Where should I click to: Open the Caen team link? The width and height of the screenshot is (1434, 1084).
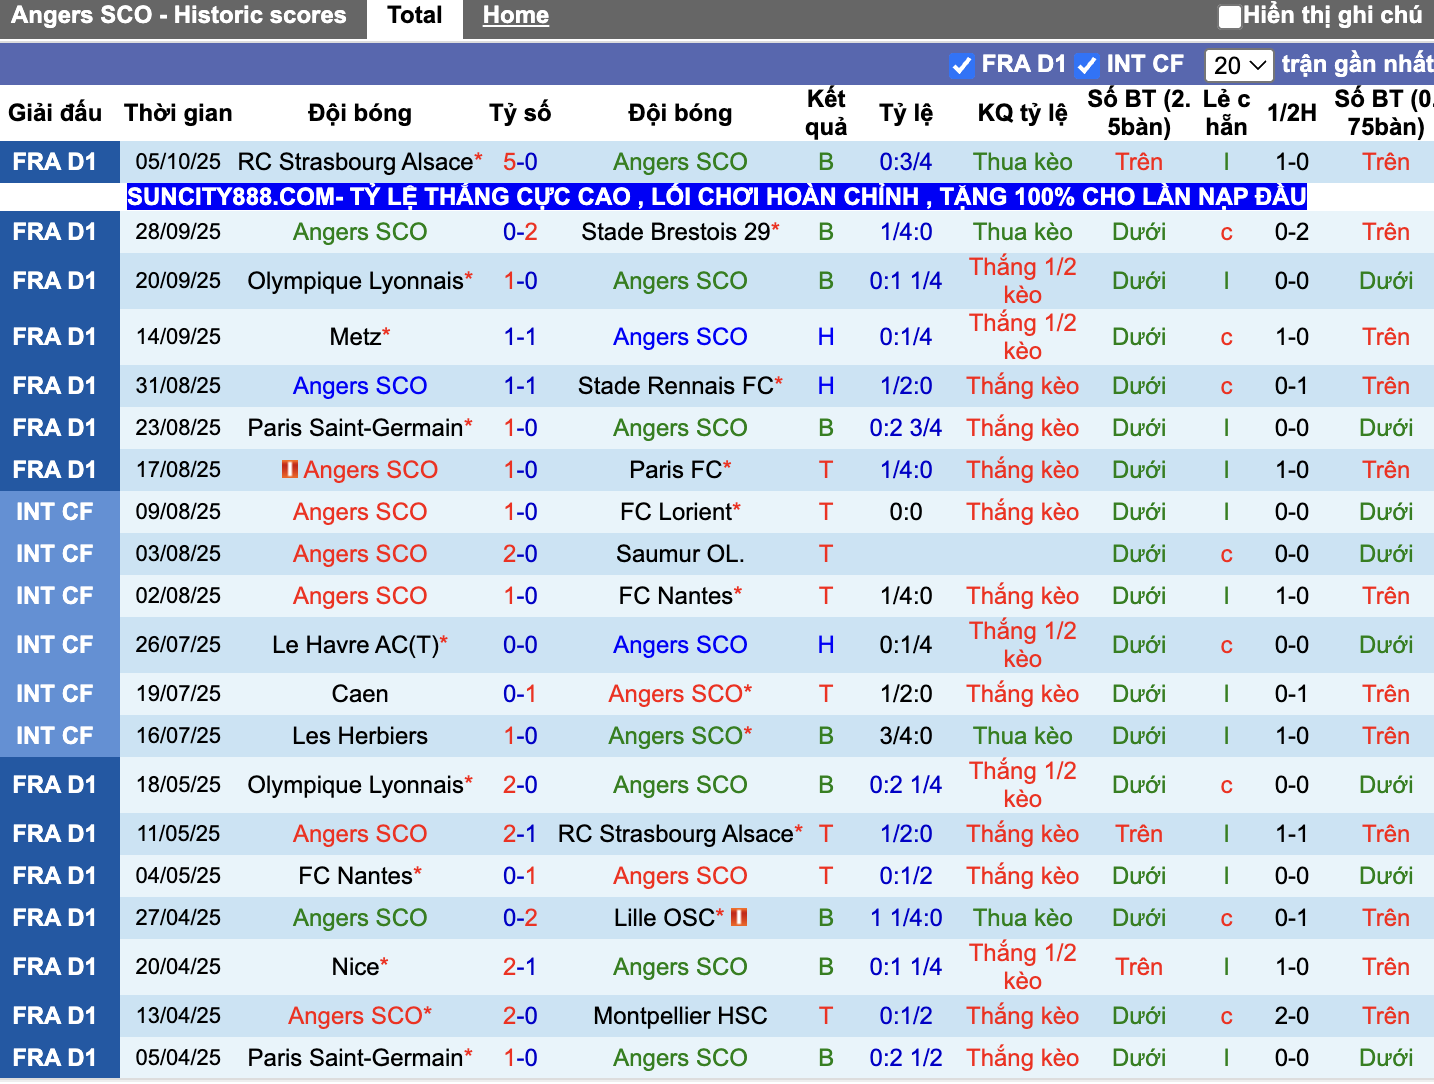pos(360,694)
